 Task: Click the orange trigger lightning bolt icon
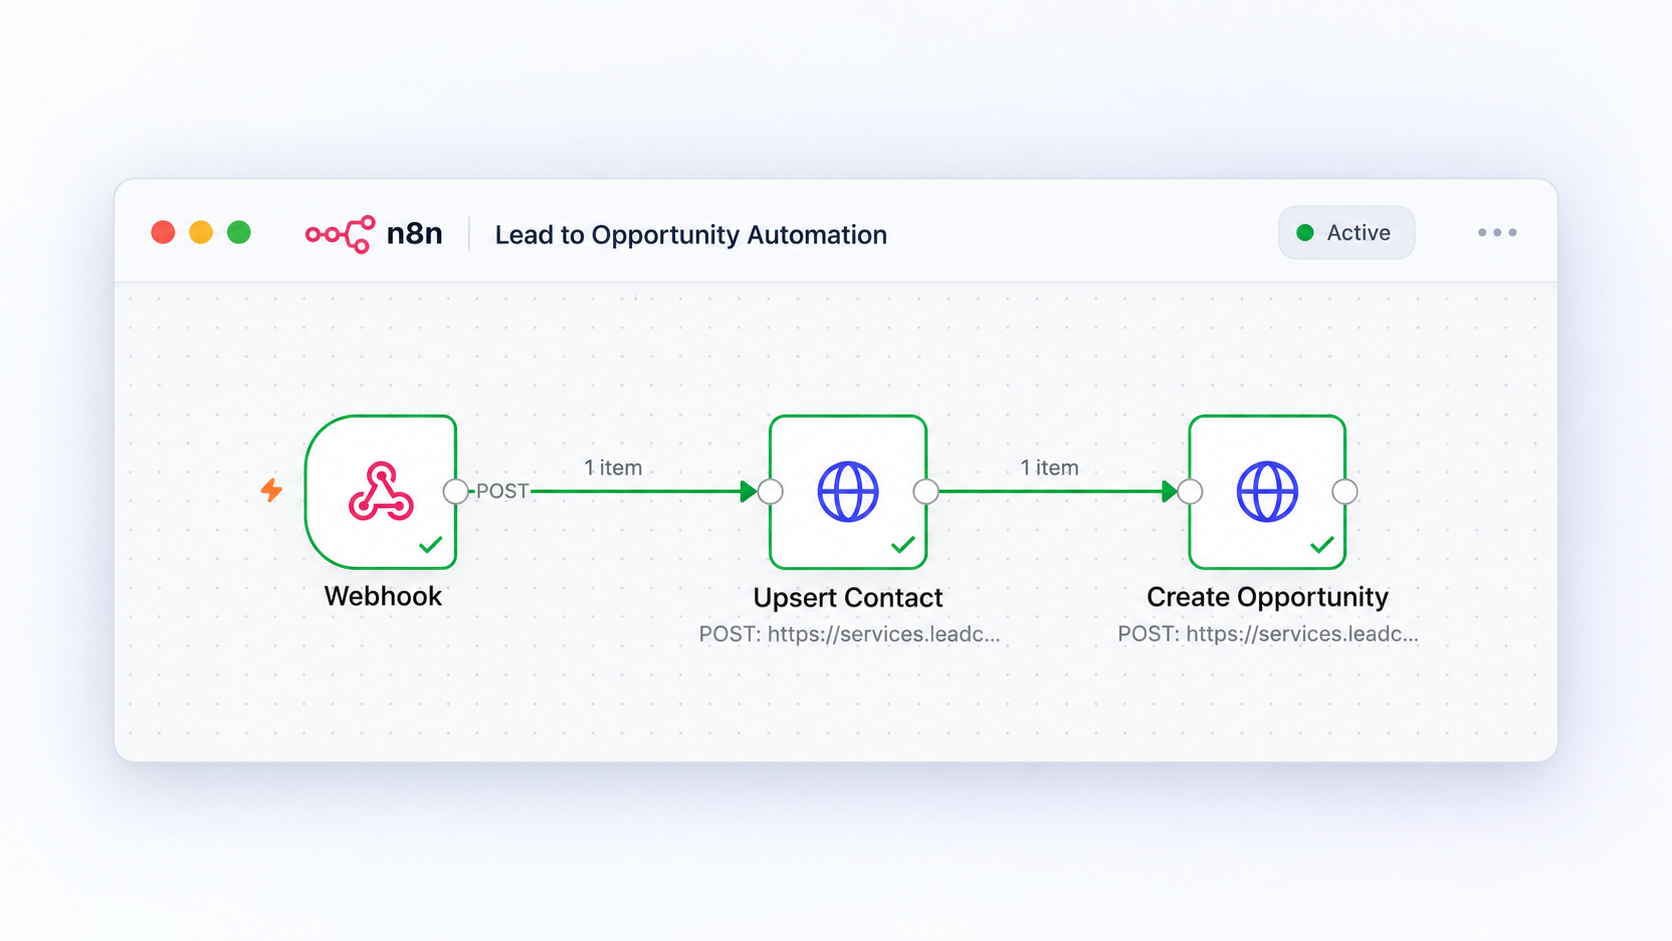271,490
